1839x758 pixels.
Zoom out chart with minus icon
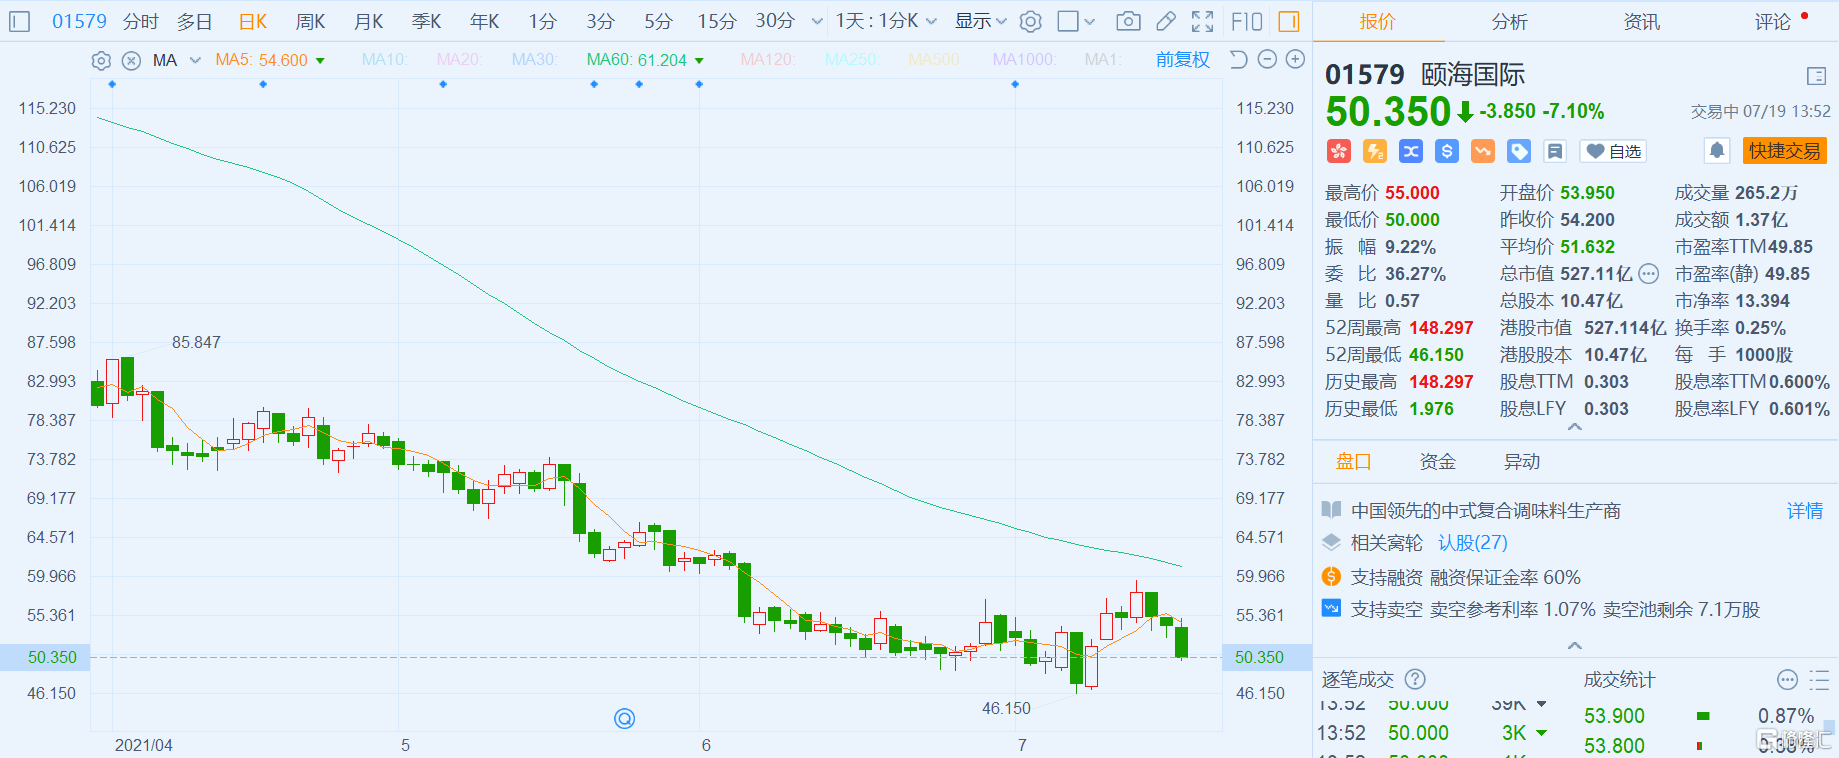tap(1267, 60)
